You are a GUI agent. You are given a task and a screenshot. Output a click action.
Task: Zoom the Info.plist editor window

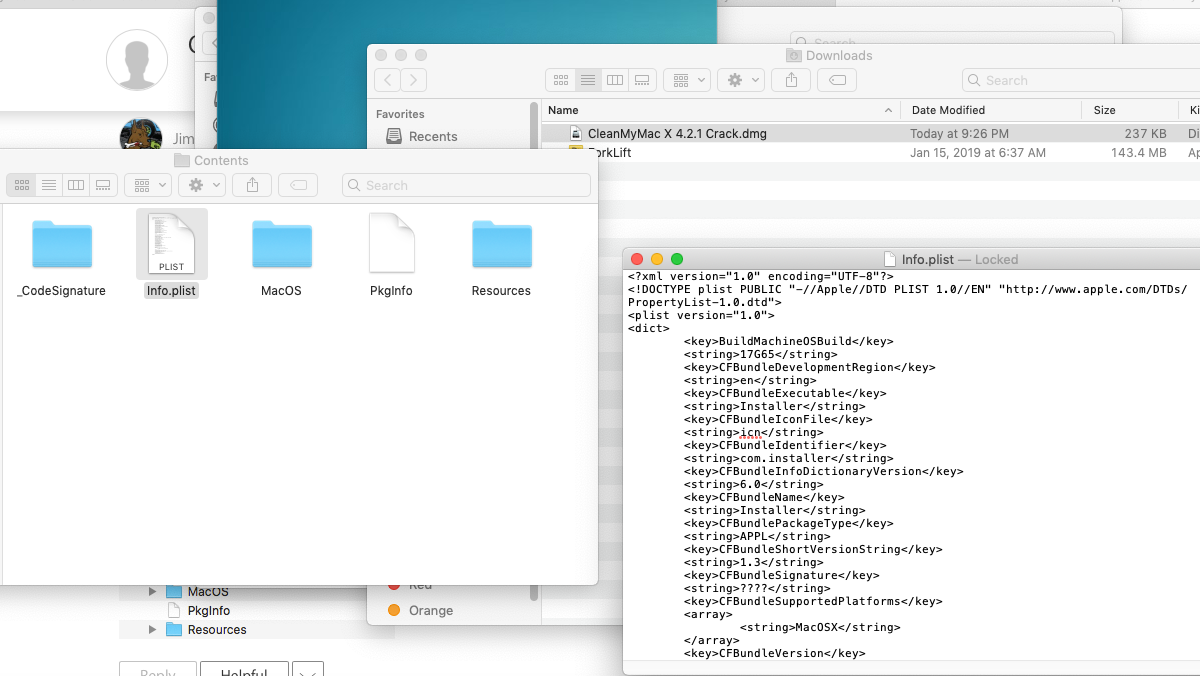click(x=677, y=259)
